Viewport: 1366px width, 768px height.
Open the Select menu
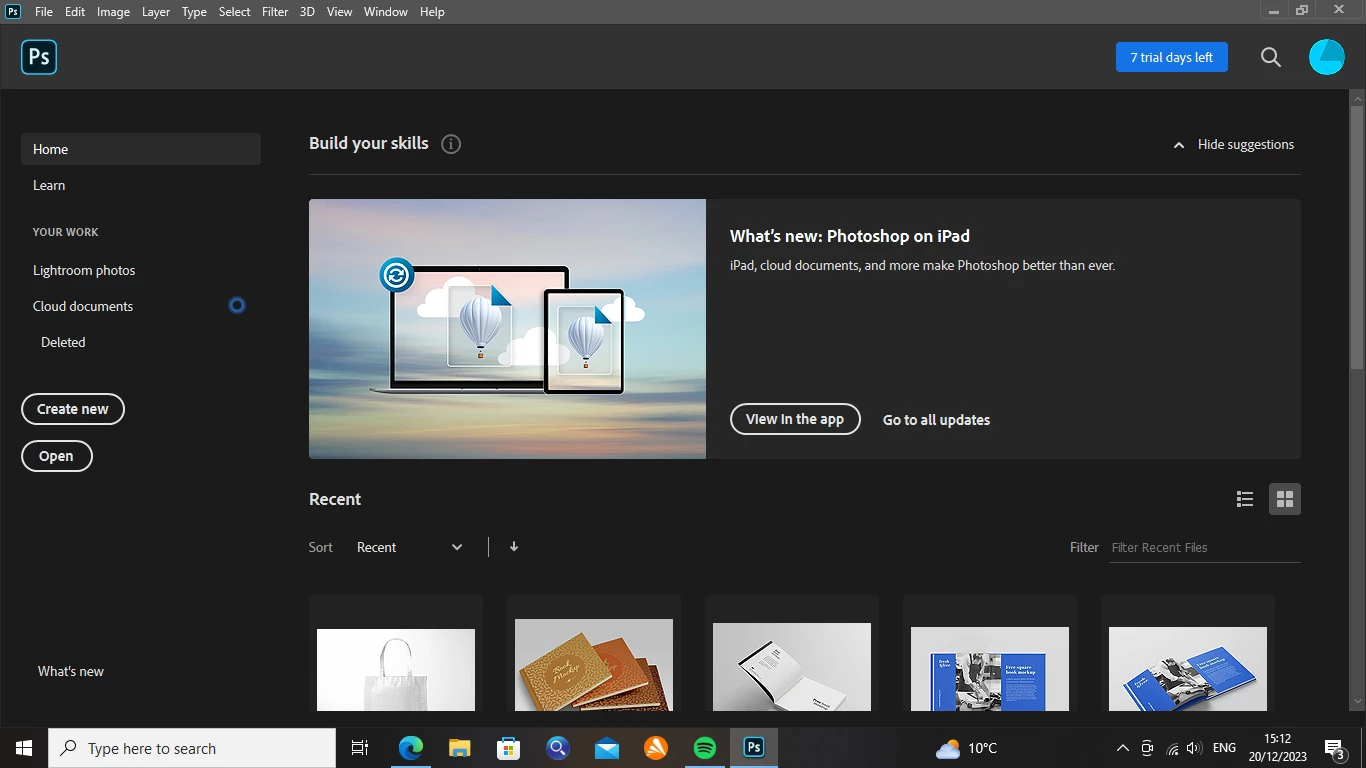tap(235, 12)
